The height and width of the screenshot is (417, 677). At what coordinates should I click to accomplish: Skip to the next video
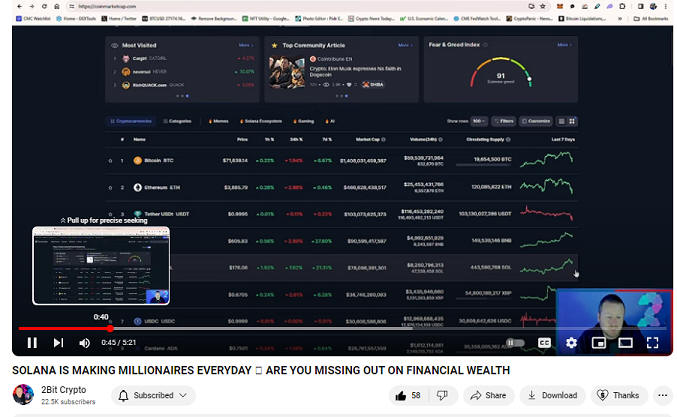(58, 343)
